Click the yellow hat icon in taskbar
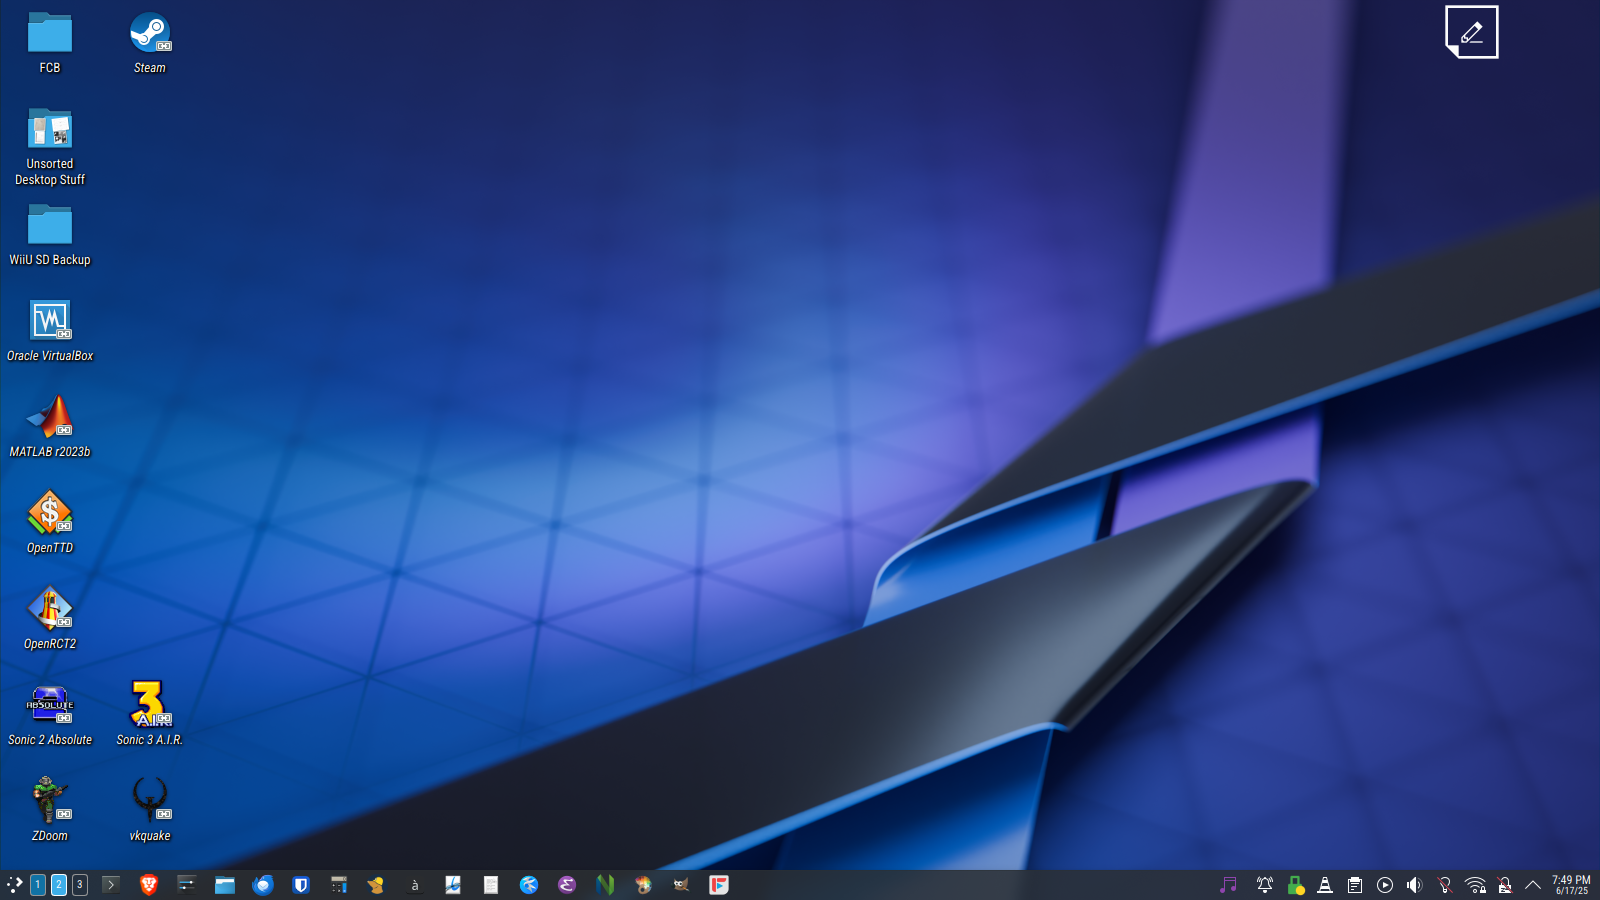 [x=377, y=884]
